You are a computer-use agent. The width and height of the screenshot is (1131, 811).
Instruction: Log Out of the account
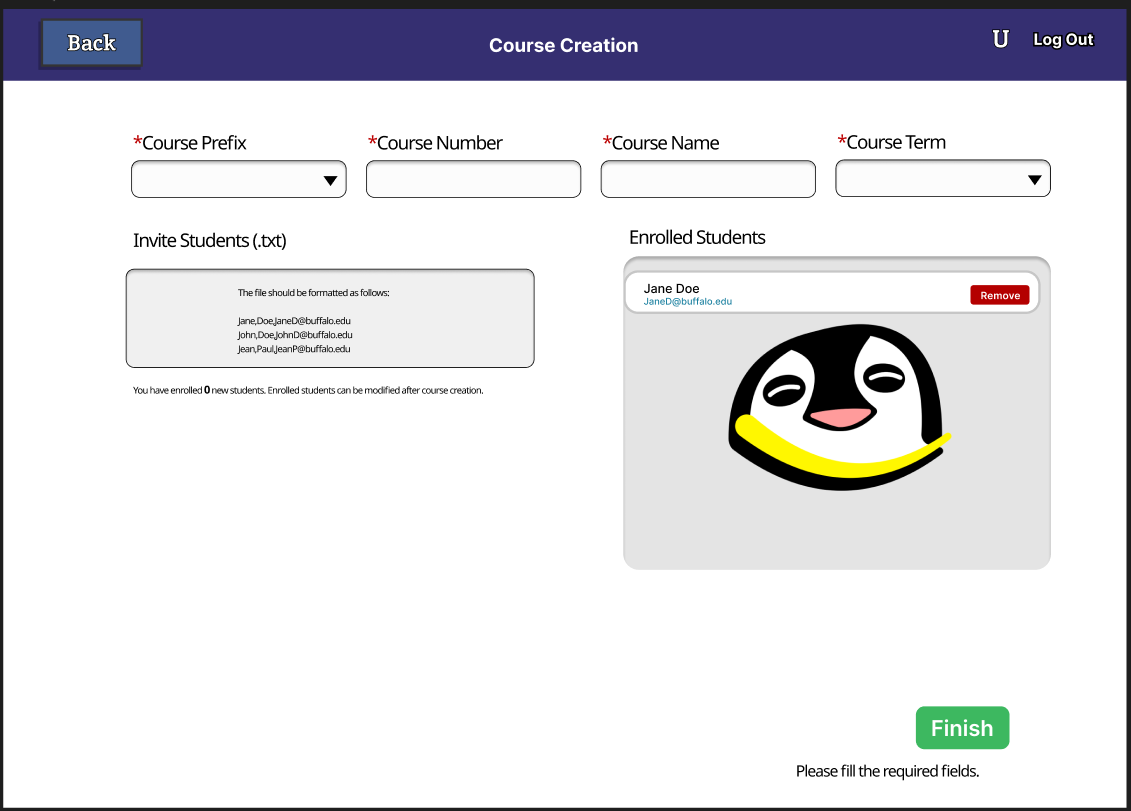(x=1063, y=40)
